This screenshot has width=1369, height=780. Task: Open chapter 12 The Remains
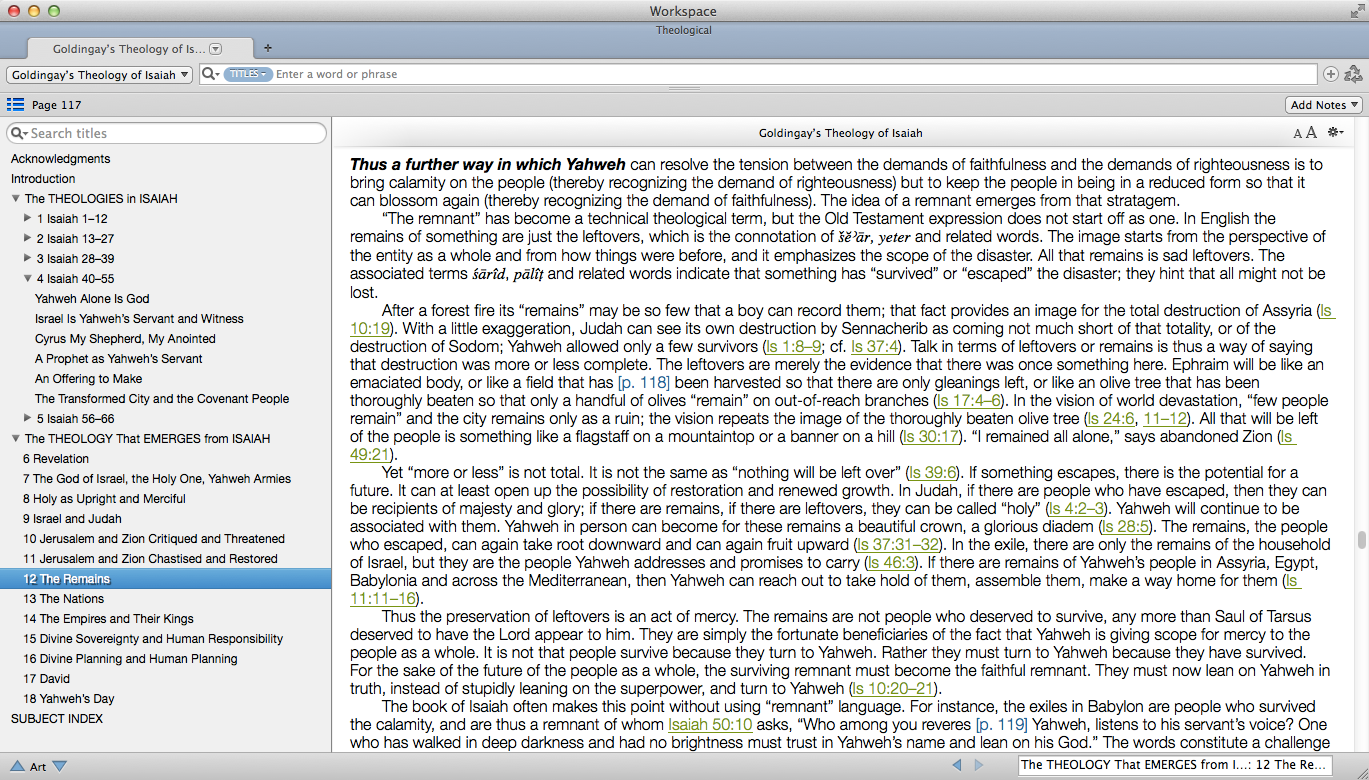(67, 579)
